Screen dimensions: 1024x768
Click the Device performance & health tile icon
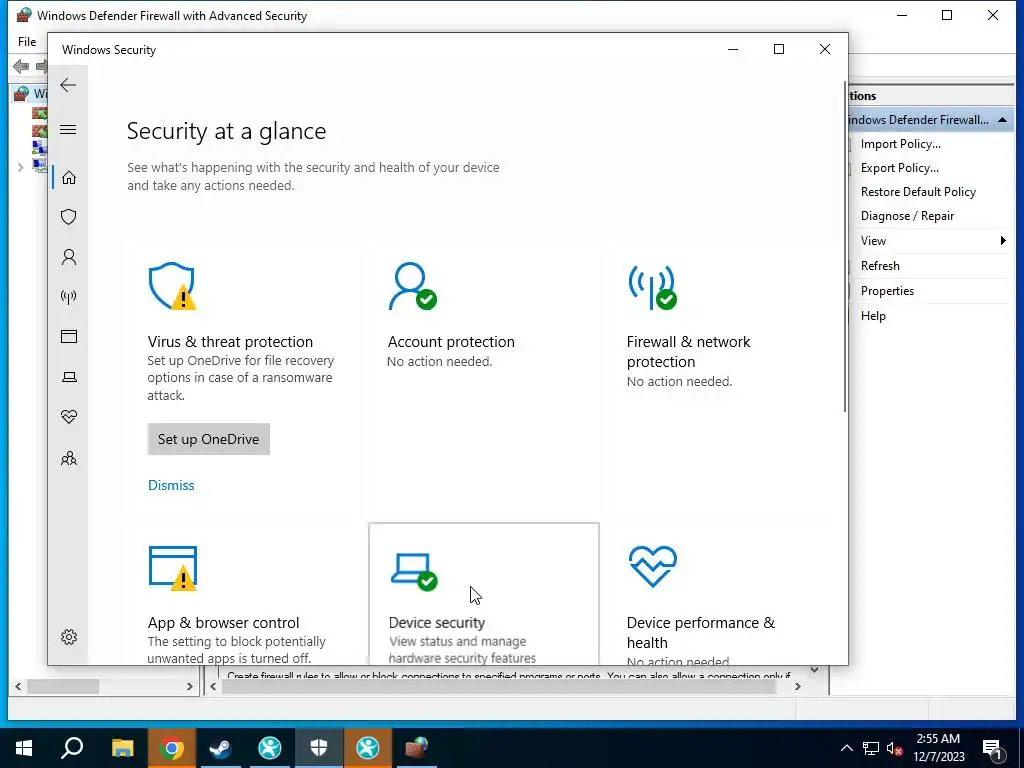pyautogui.click(x=652, y=566)
